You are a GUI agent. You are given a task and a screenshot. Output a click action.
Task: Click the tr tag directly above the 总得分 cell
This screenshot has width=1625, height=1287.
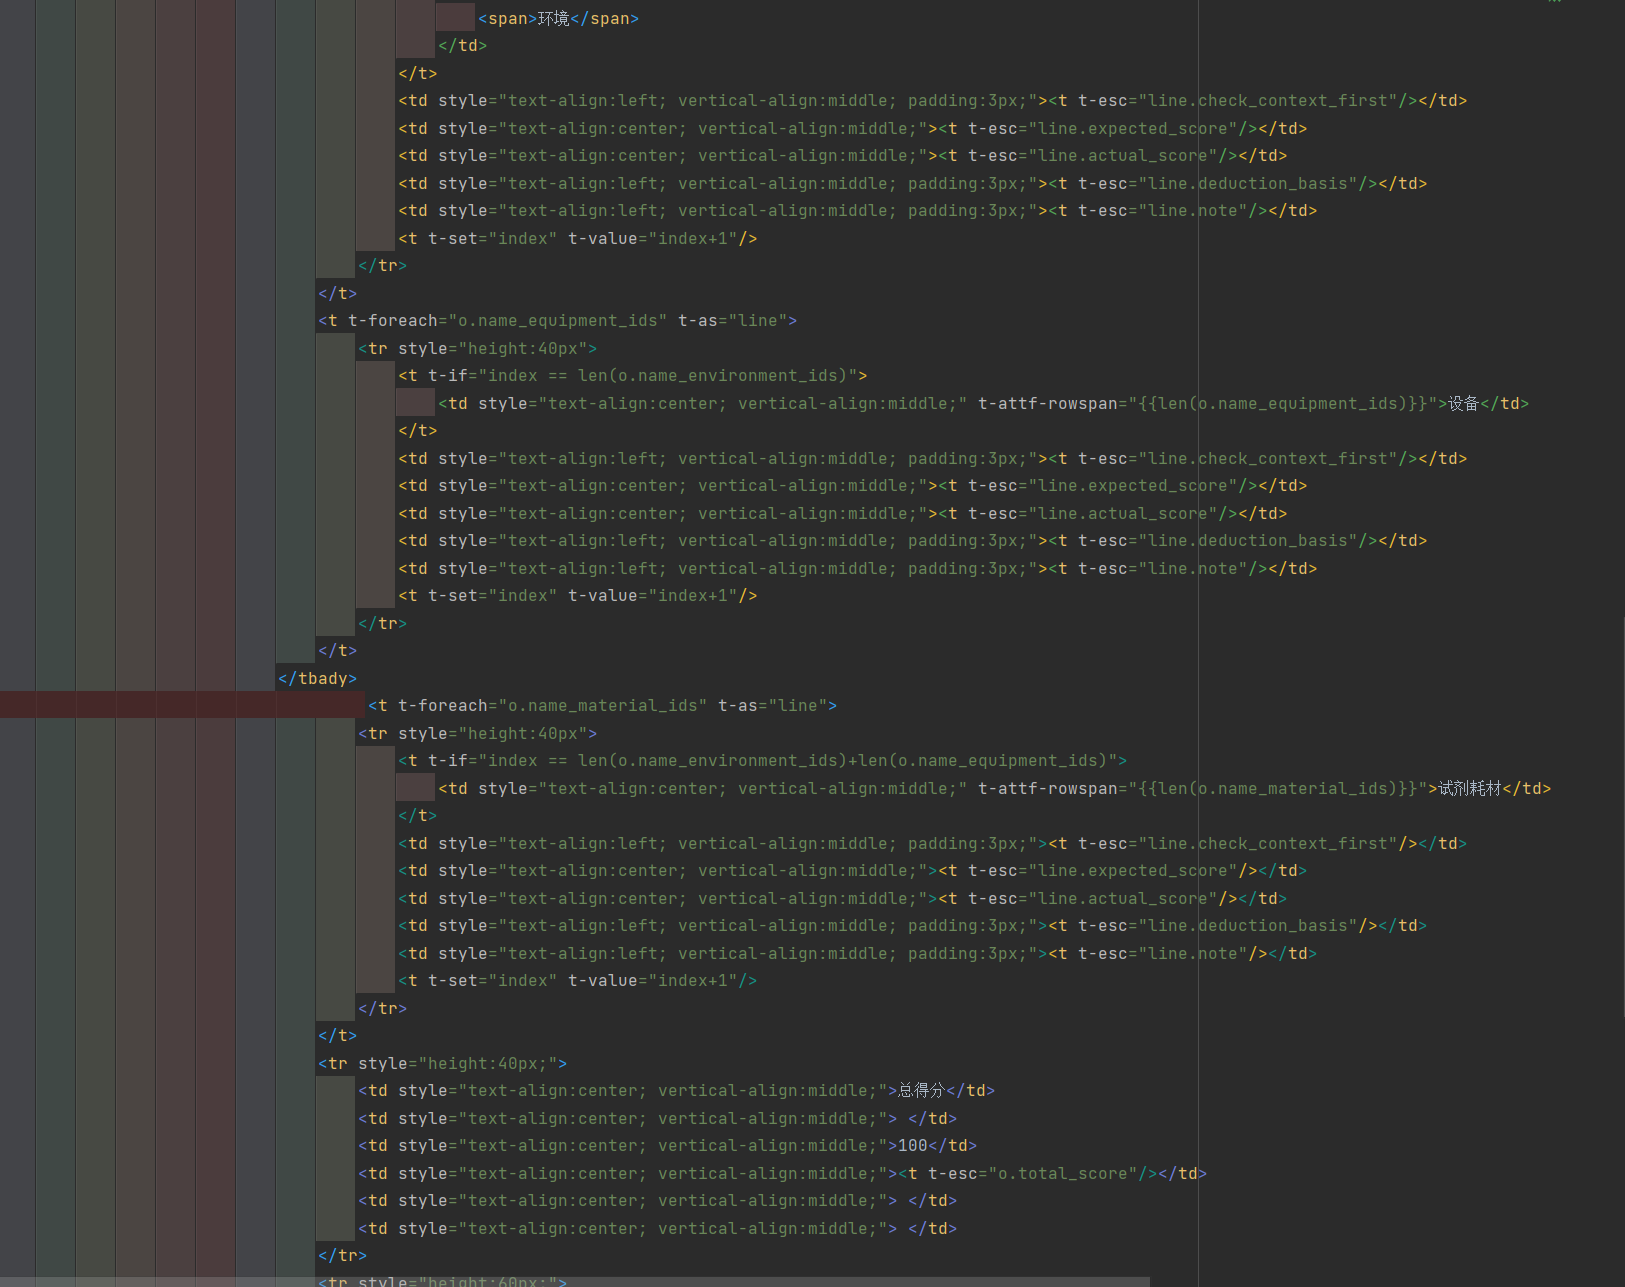443,1064
